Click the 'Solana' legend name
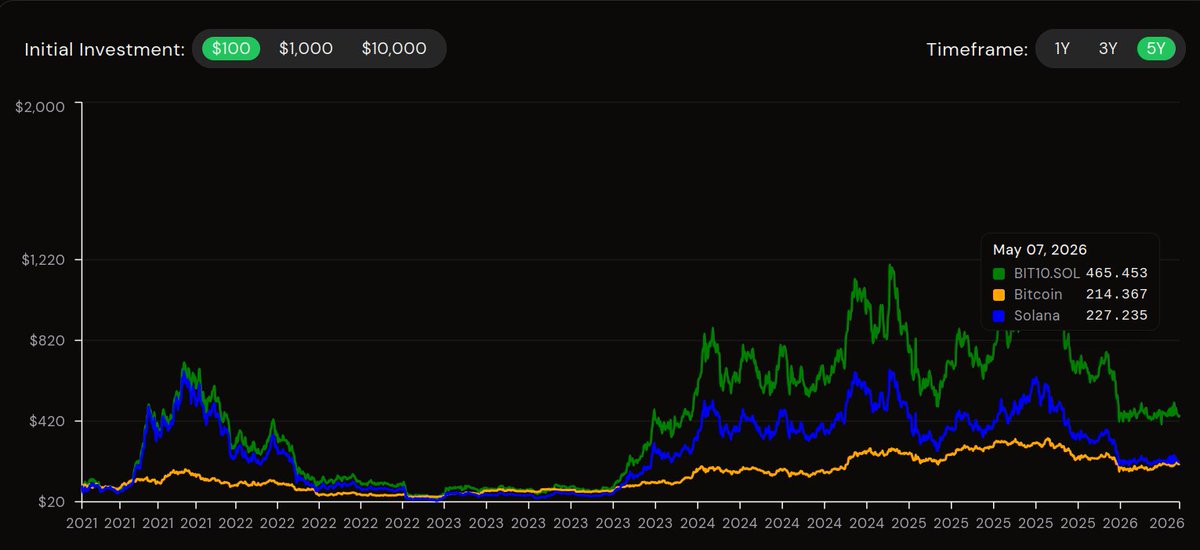This screenshot has width=1200, height=550. [1036, 315]
